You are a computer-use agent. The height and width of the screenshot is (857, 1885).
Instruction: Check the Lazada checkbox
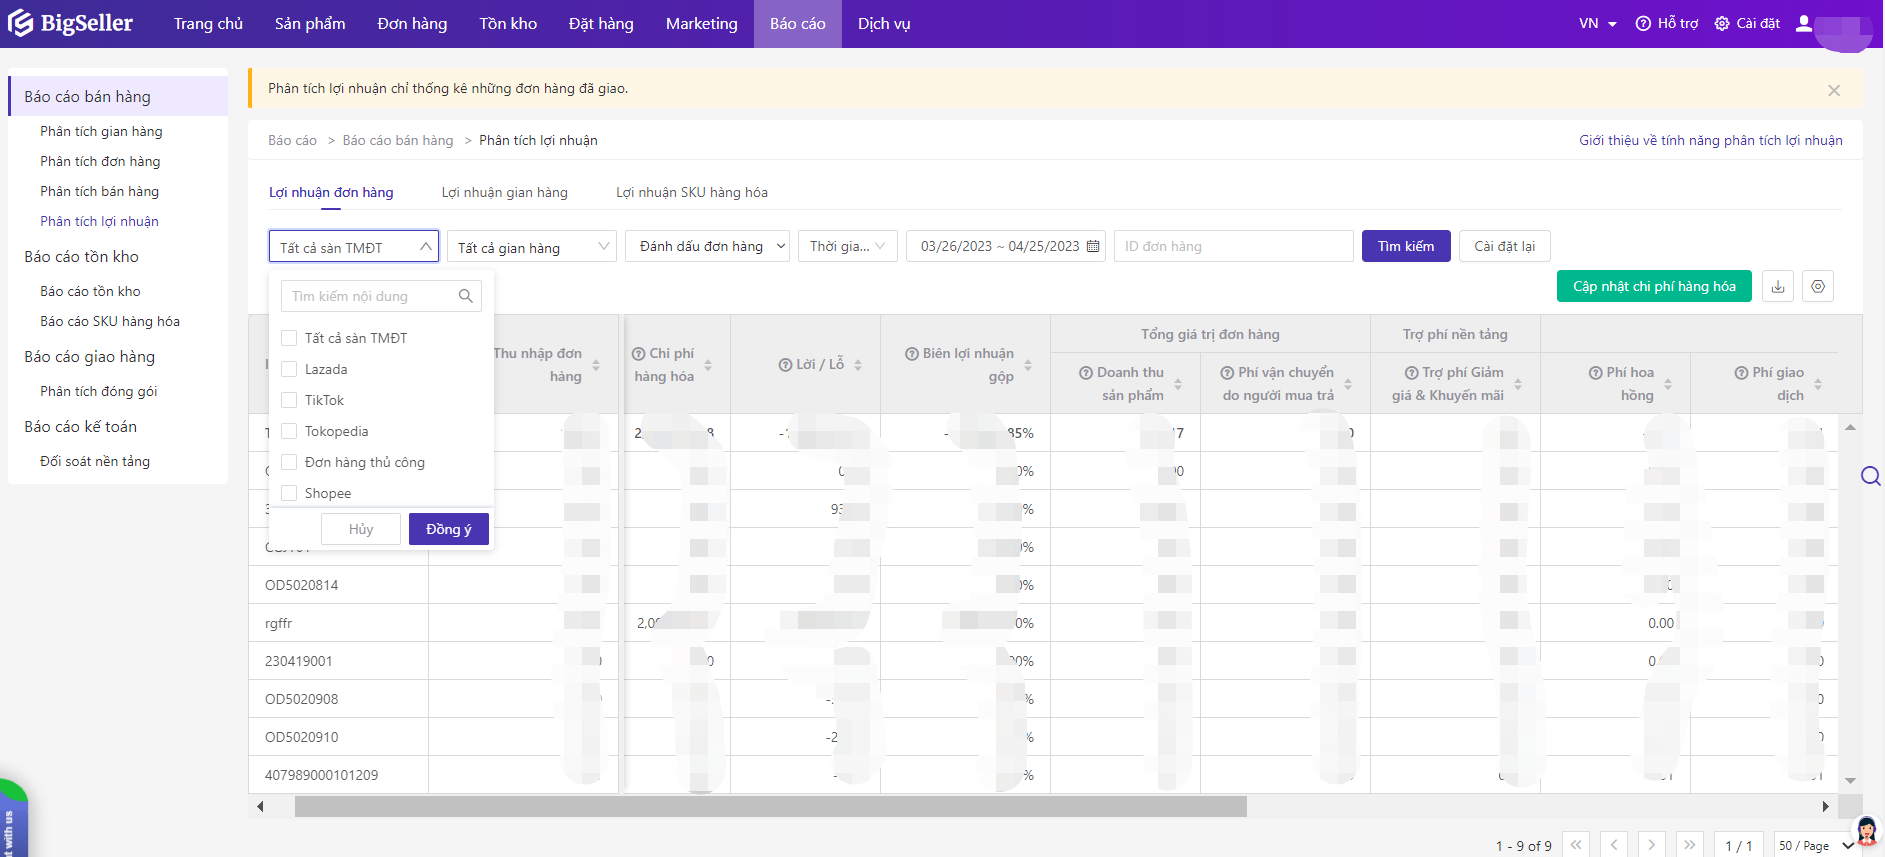(289, 370)
